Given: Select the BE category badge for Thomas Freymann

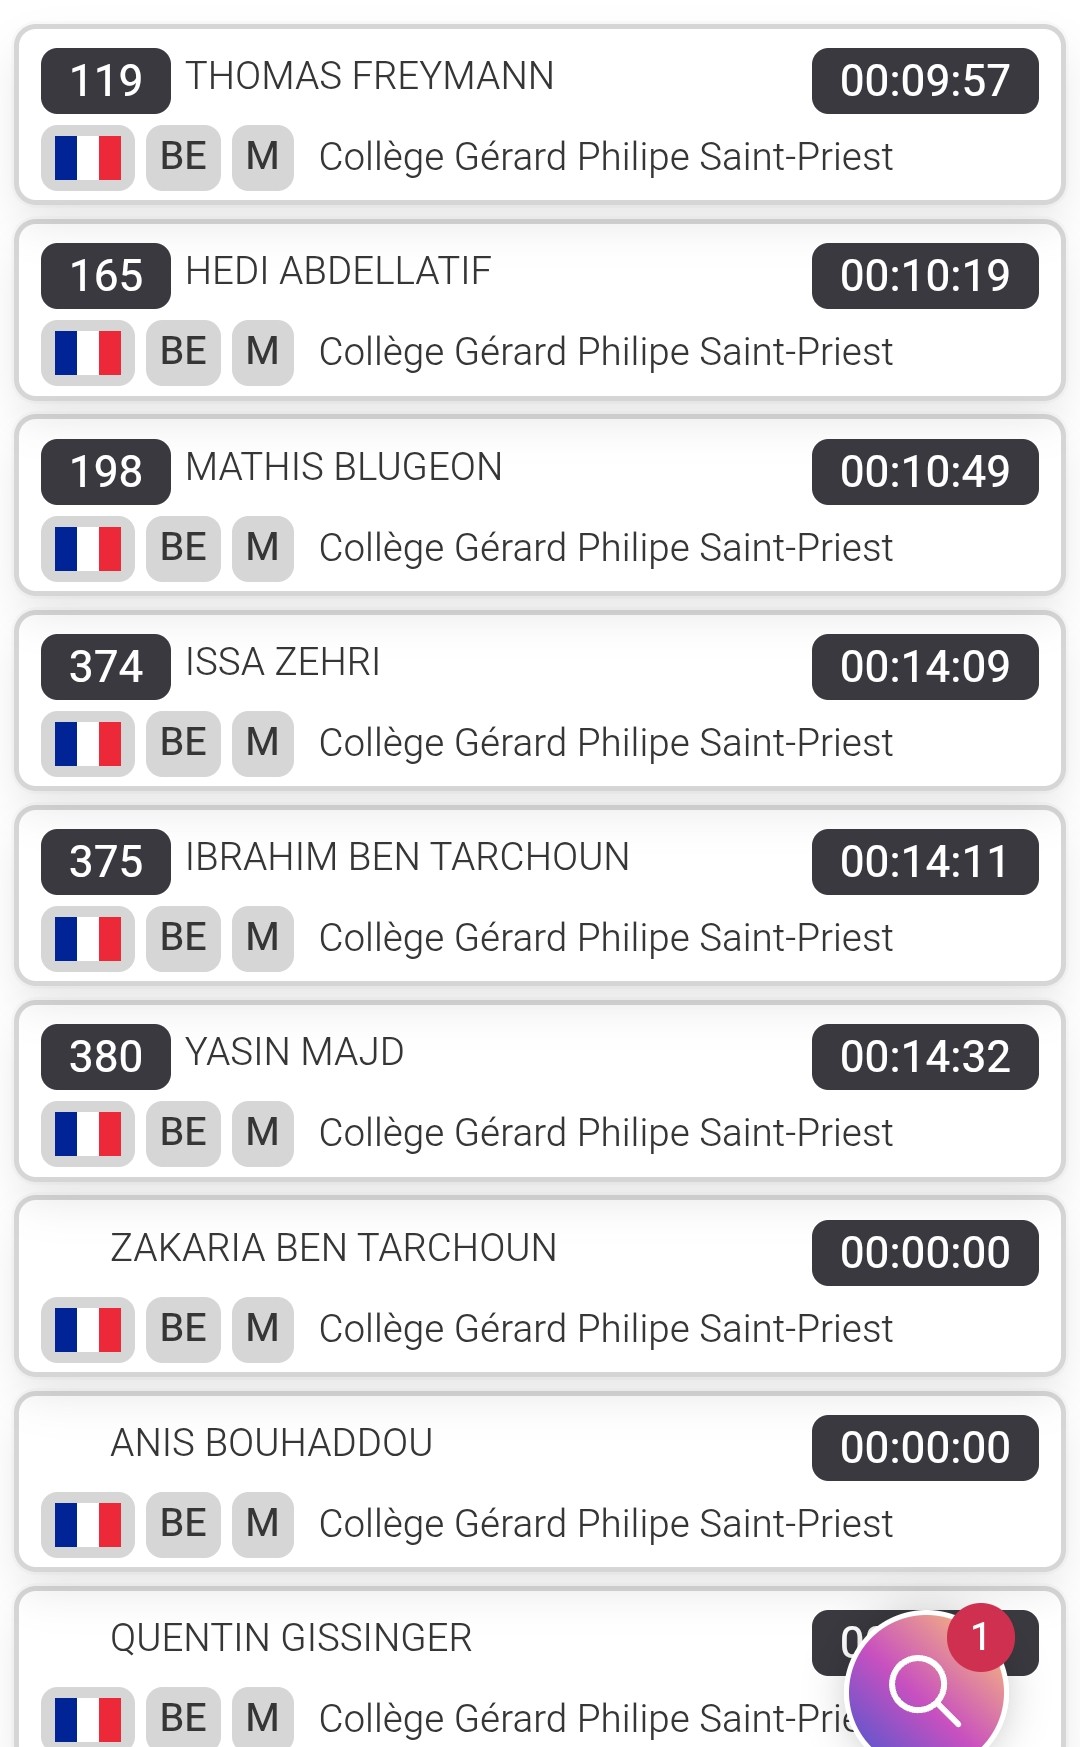Looking at the screenshot, I should (x=183, y=157).
